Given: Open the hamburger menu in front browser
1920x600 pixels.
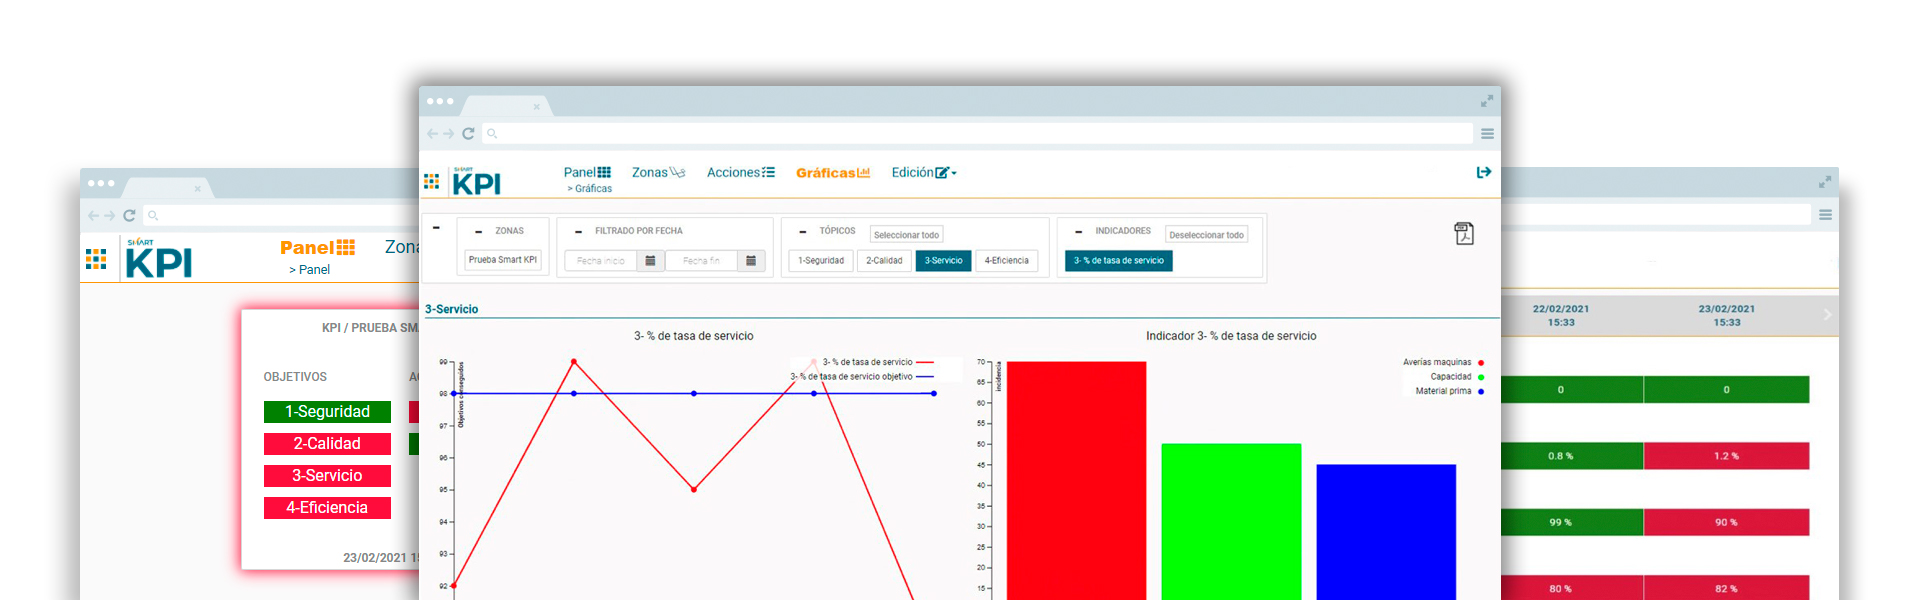Looking at the screenshot, I should 1487,133.
